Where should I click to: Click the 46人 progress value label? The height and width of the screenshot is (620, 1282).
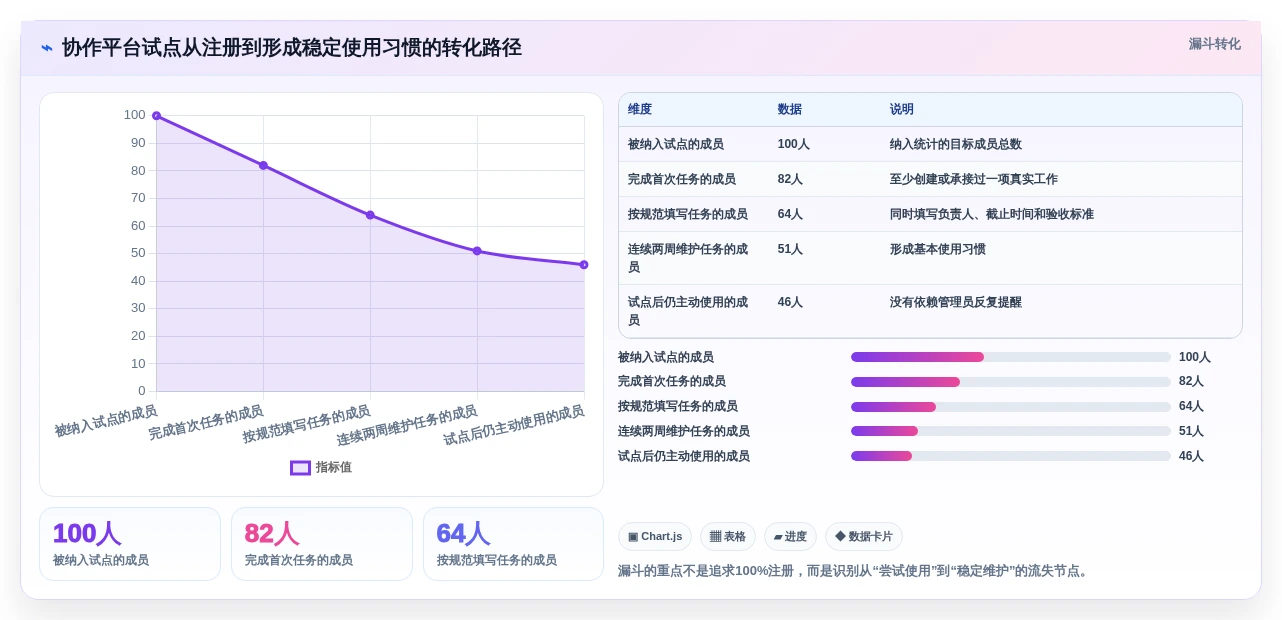pyautogui.click(x=1191, y=456)
